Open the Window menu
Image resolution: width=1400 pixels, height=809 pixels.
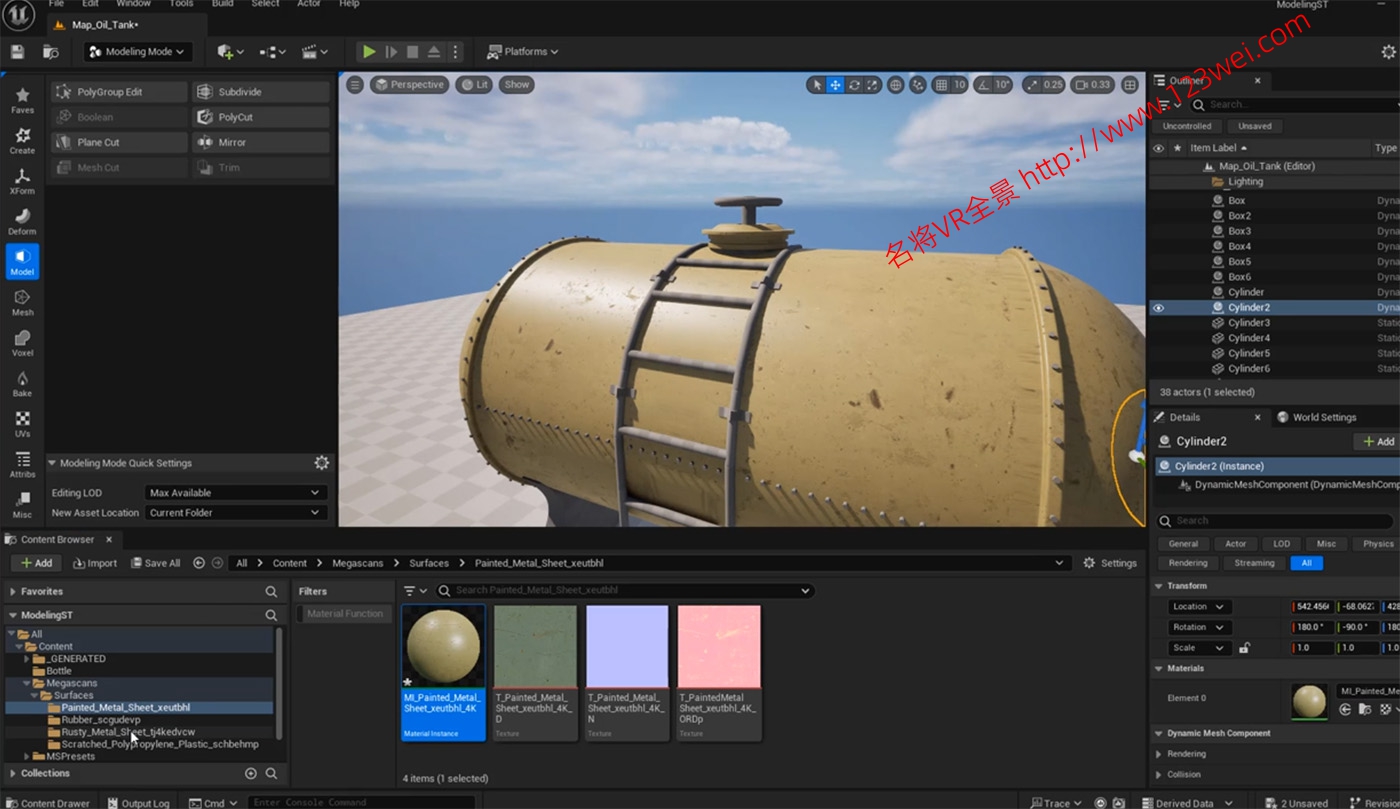pyautogui.click(x=133, y=4)
